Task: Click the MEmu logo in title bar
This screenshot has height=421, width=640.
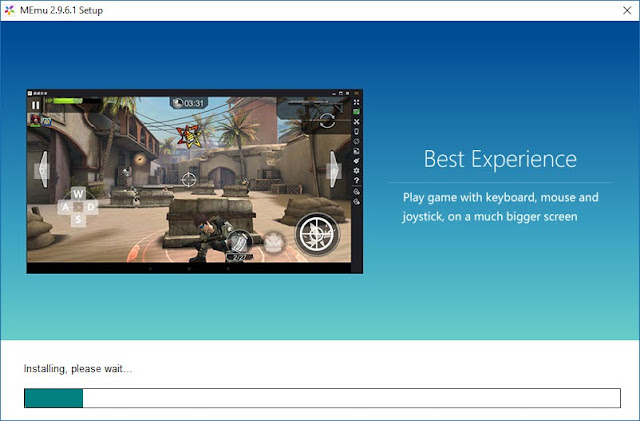Action: click(9, 10)
